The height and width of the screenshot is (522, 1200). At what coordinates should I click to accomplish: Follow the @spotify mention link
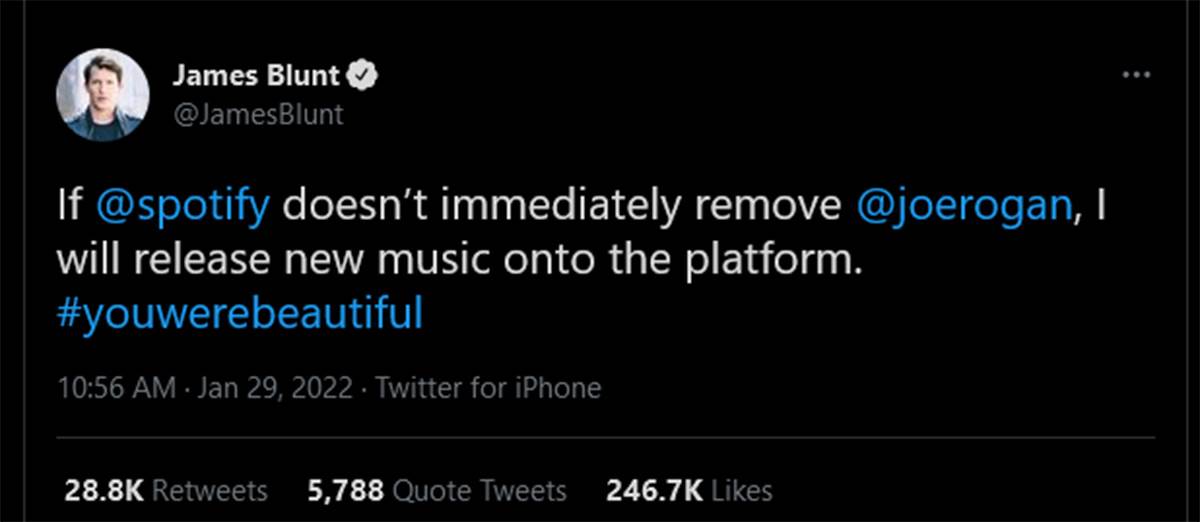click(184, 206)
